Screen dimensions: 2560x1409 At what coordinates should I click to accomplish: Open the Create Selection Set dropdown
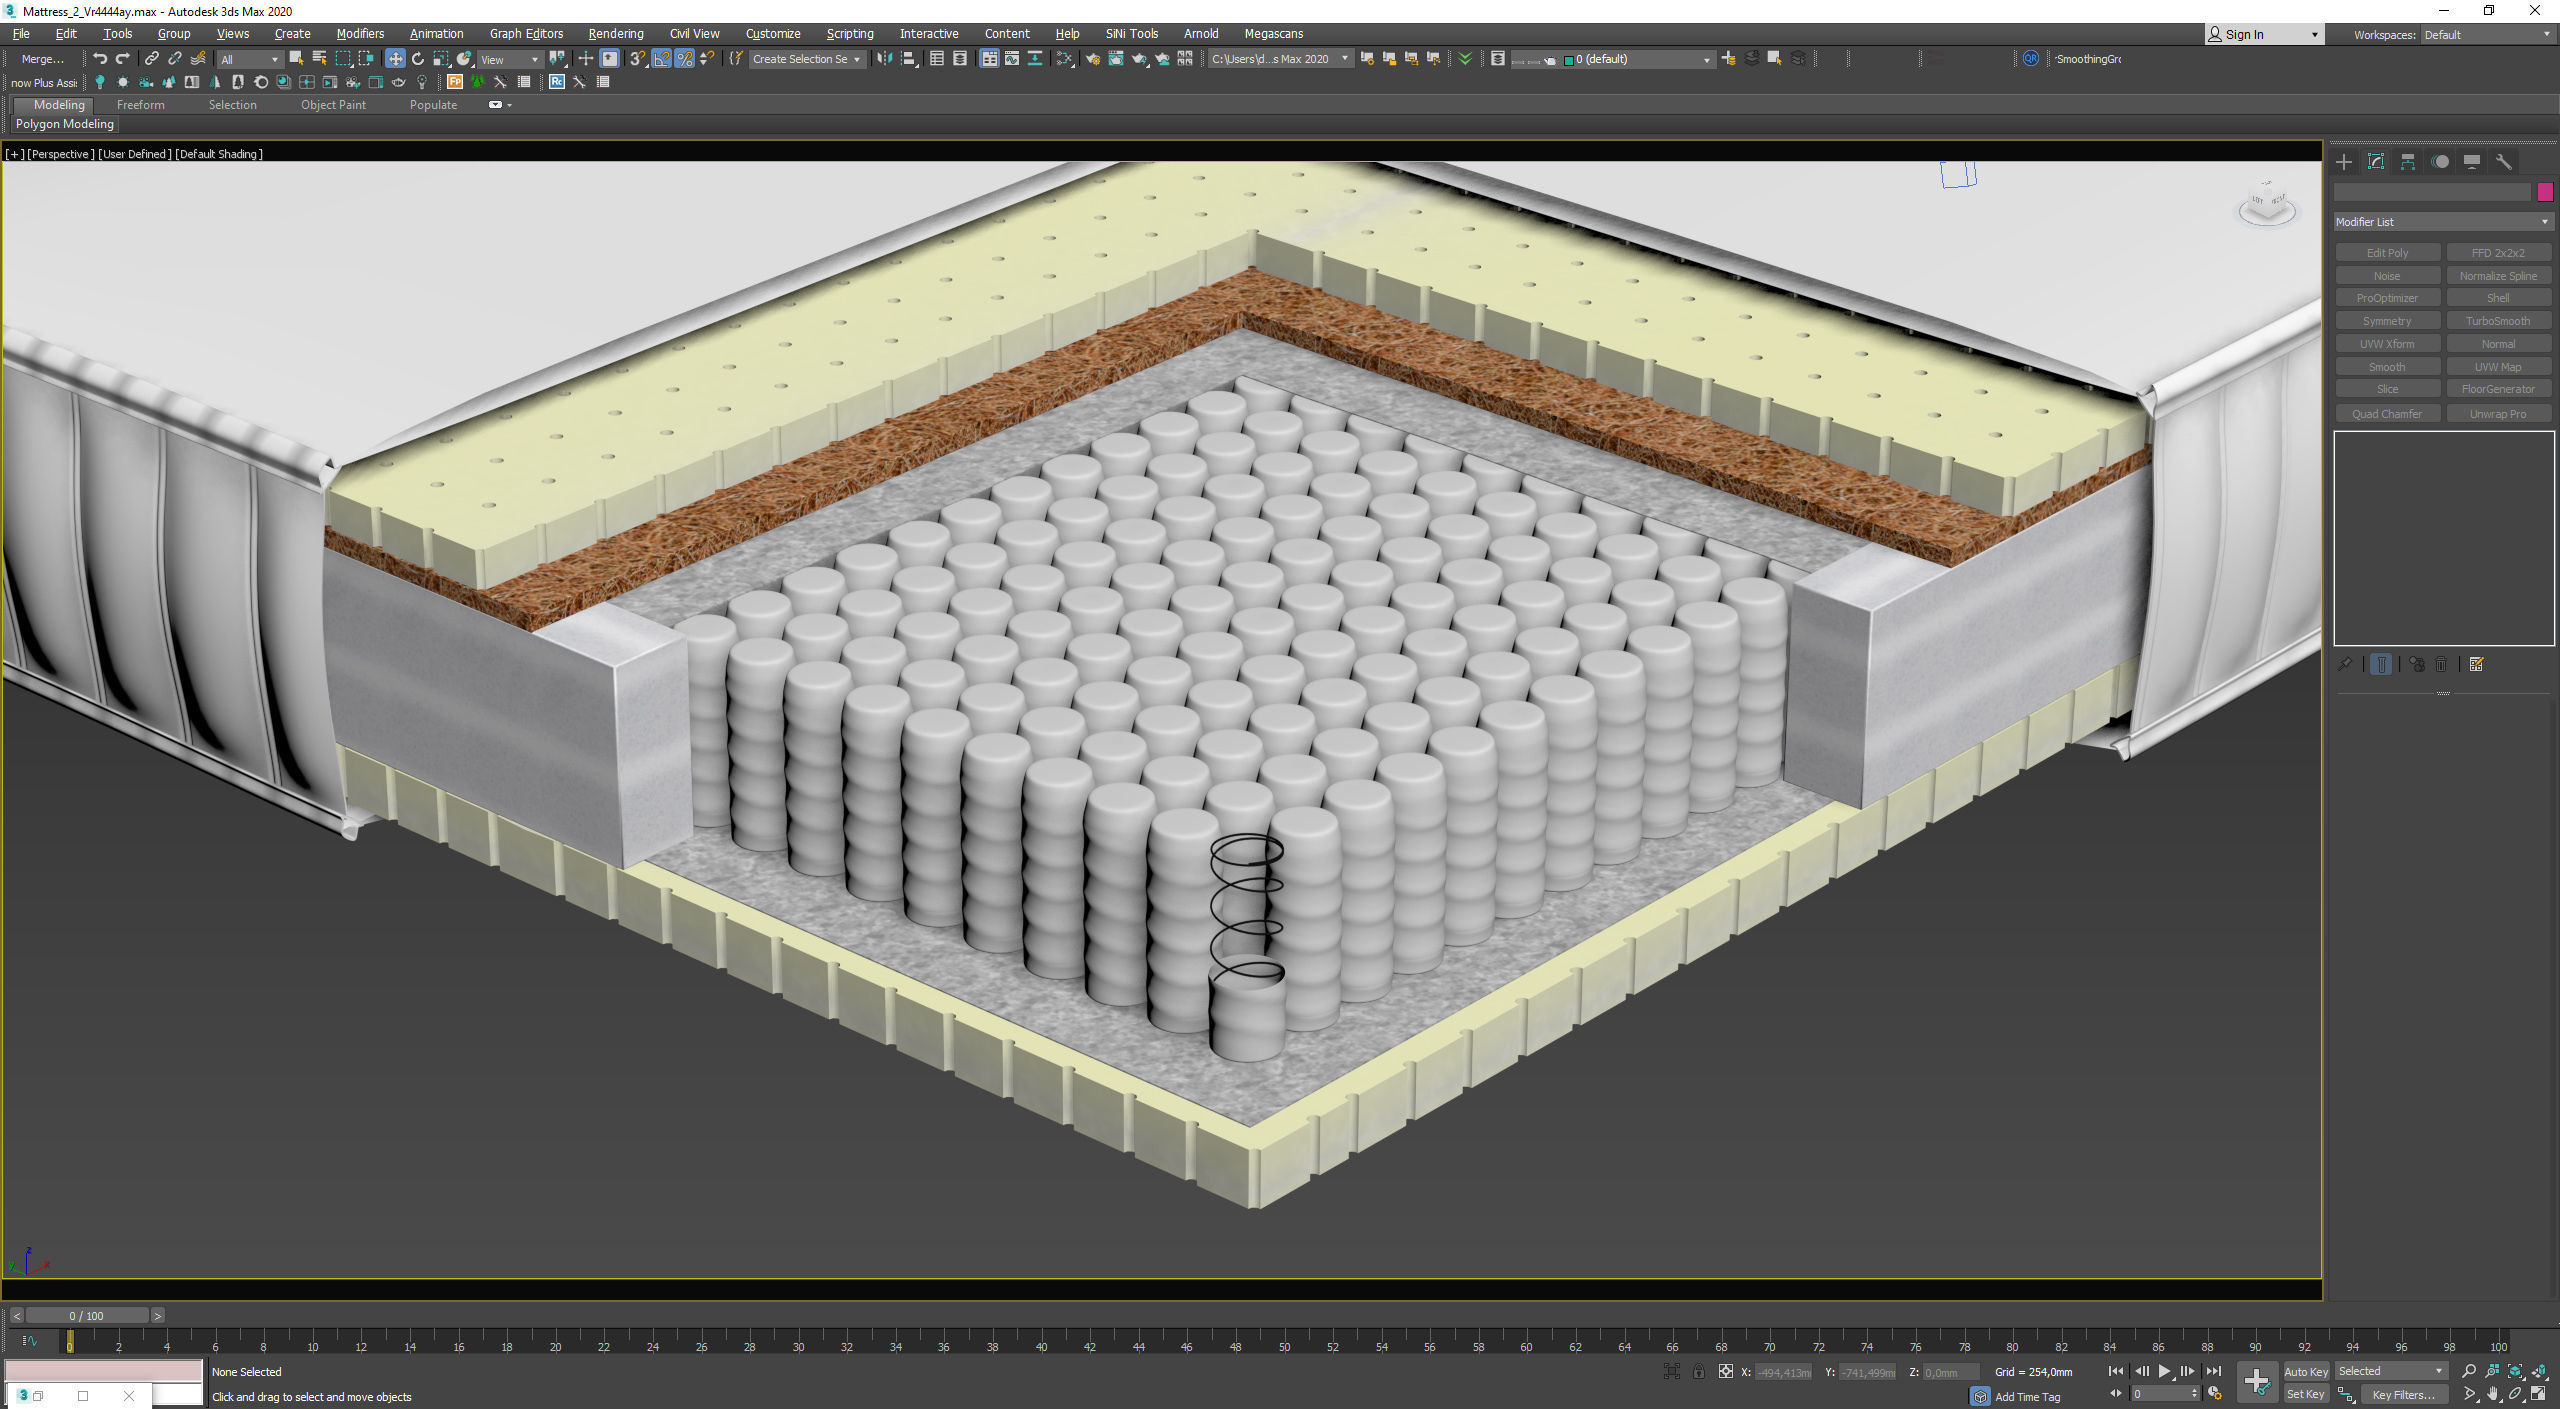[806, 60]
